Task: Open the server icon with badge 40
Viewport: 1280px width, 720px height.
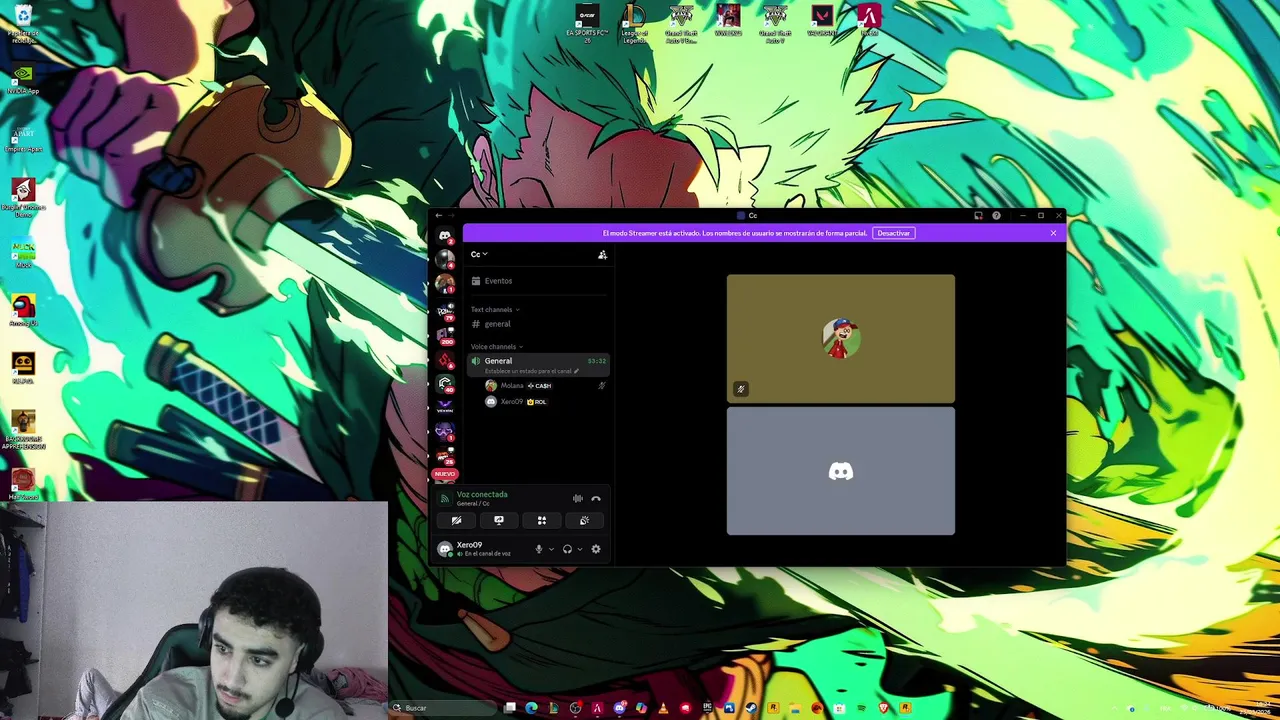Action: (x=445, y=383)
